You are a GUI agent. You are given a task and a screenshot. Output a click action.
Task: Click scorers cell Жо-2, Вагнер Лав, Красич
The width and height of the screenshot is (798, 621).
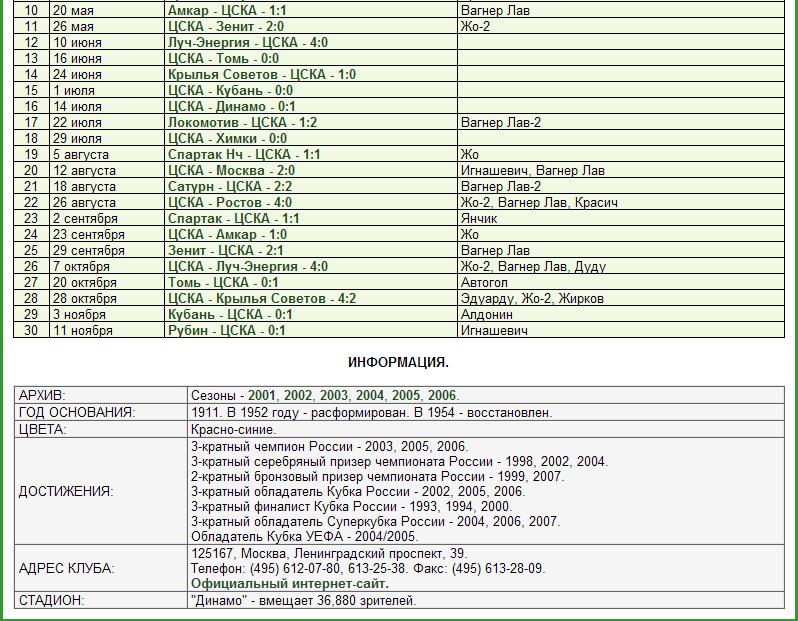tap(621, 203)
